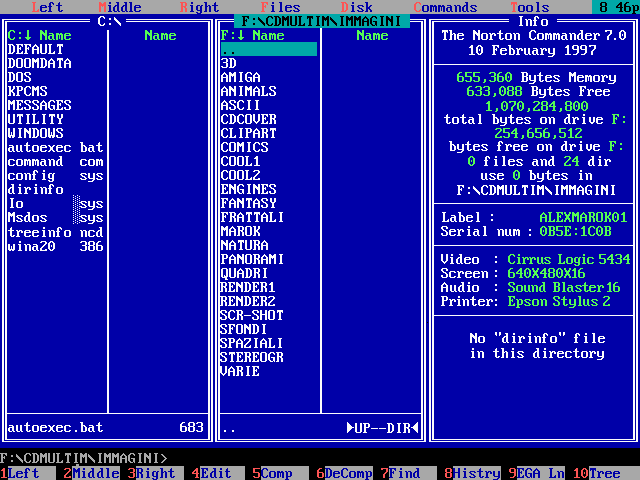Click the 8 Histry function key button
Viewport: 640px width, 480px height.
coord(473,473)
